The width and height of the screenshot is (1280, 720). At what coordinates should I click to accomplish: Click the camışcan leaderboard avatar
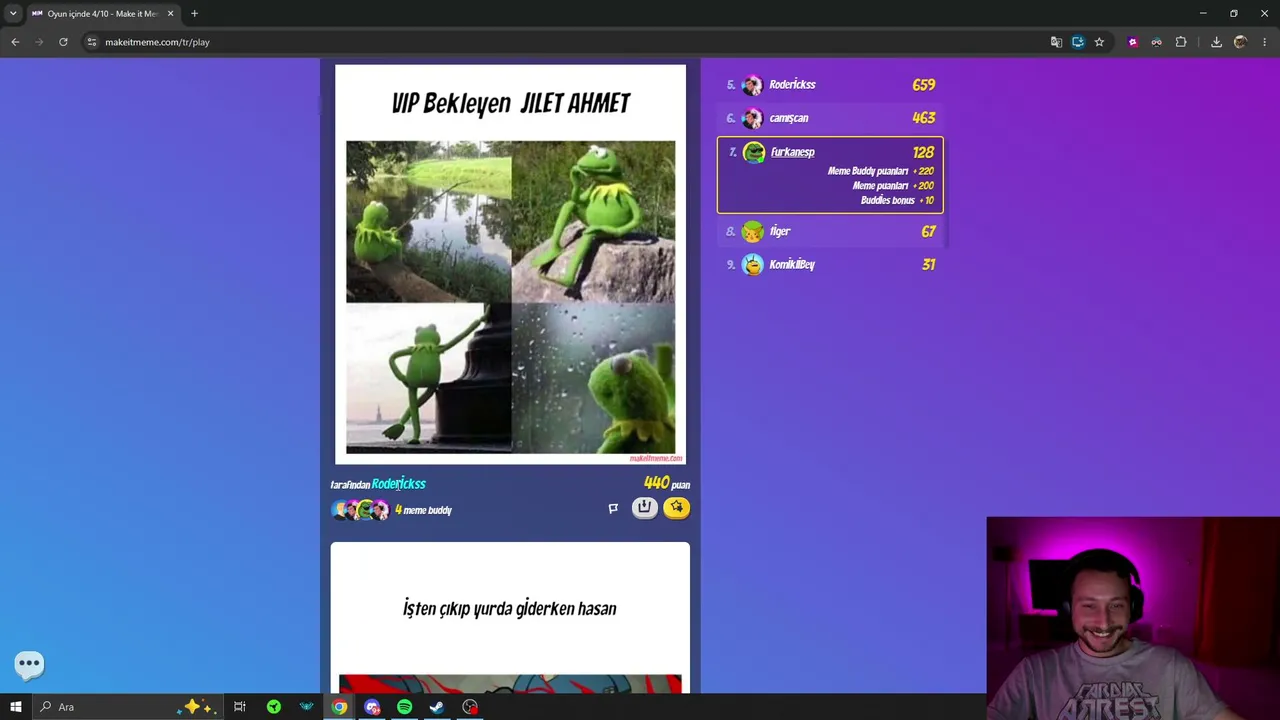coord(752,118)
